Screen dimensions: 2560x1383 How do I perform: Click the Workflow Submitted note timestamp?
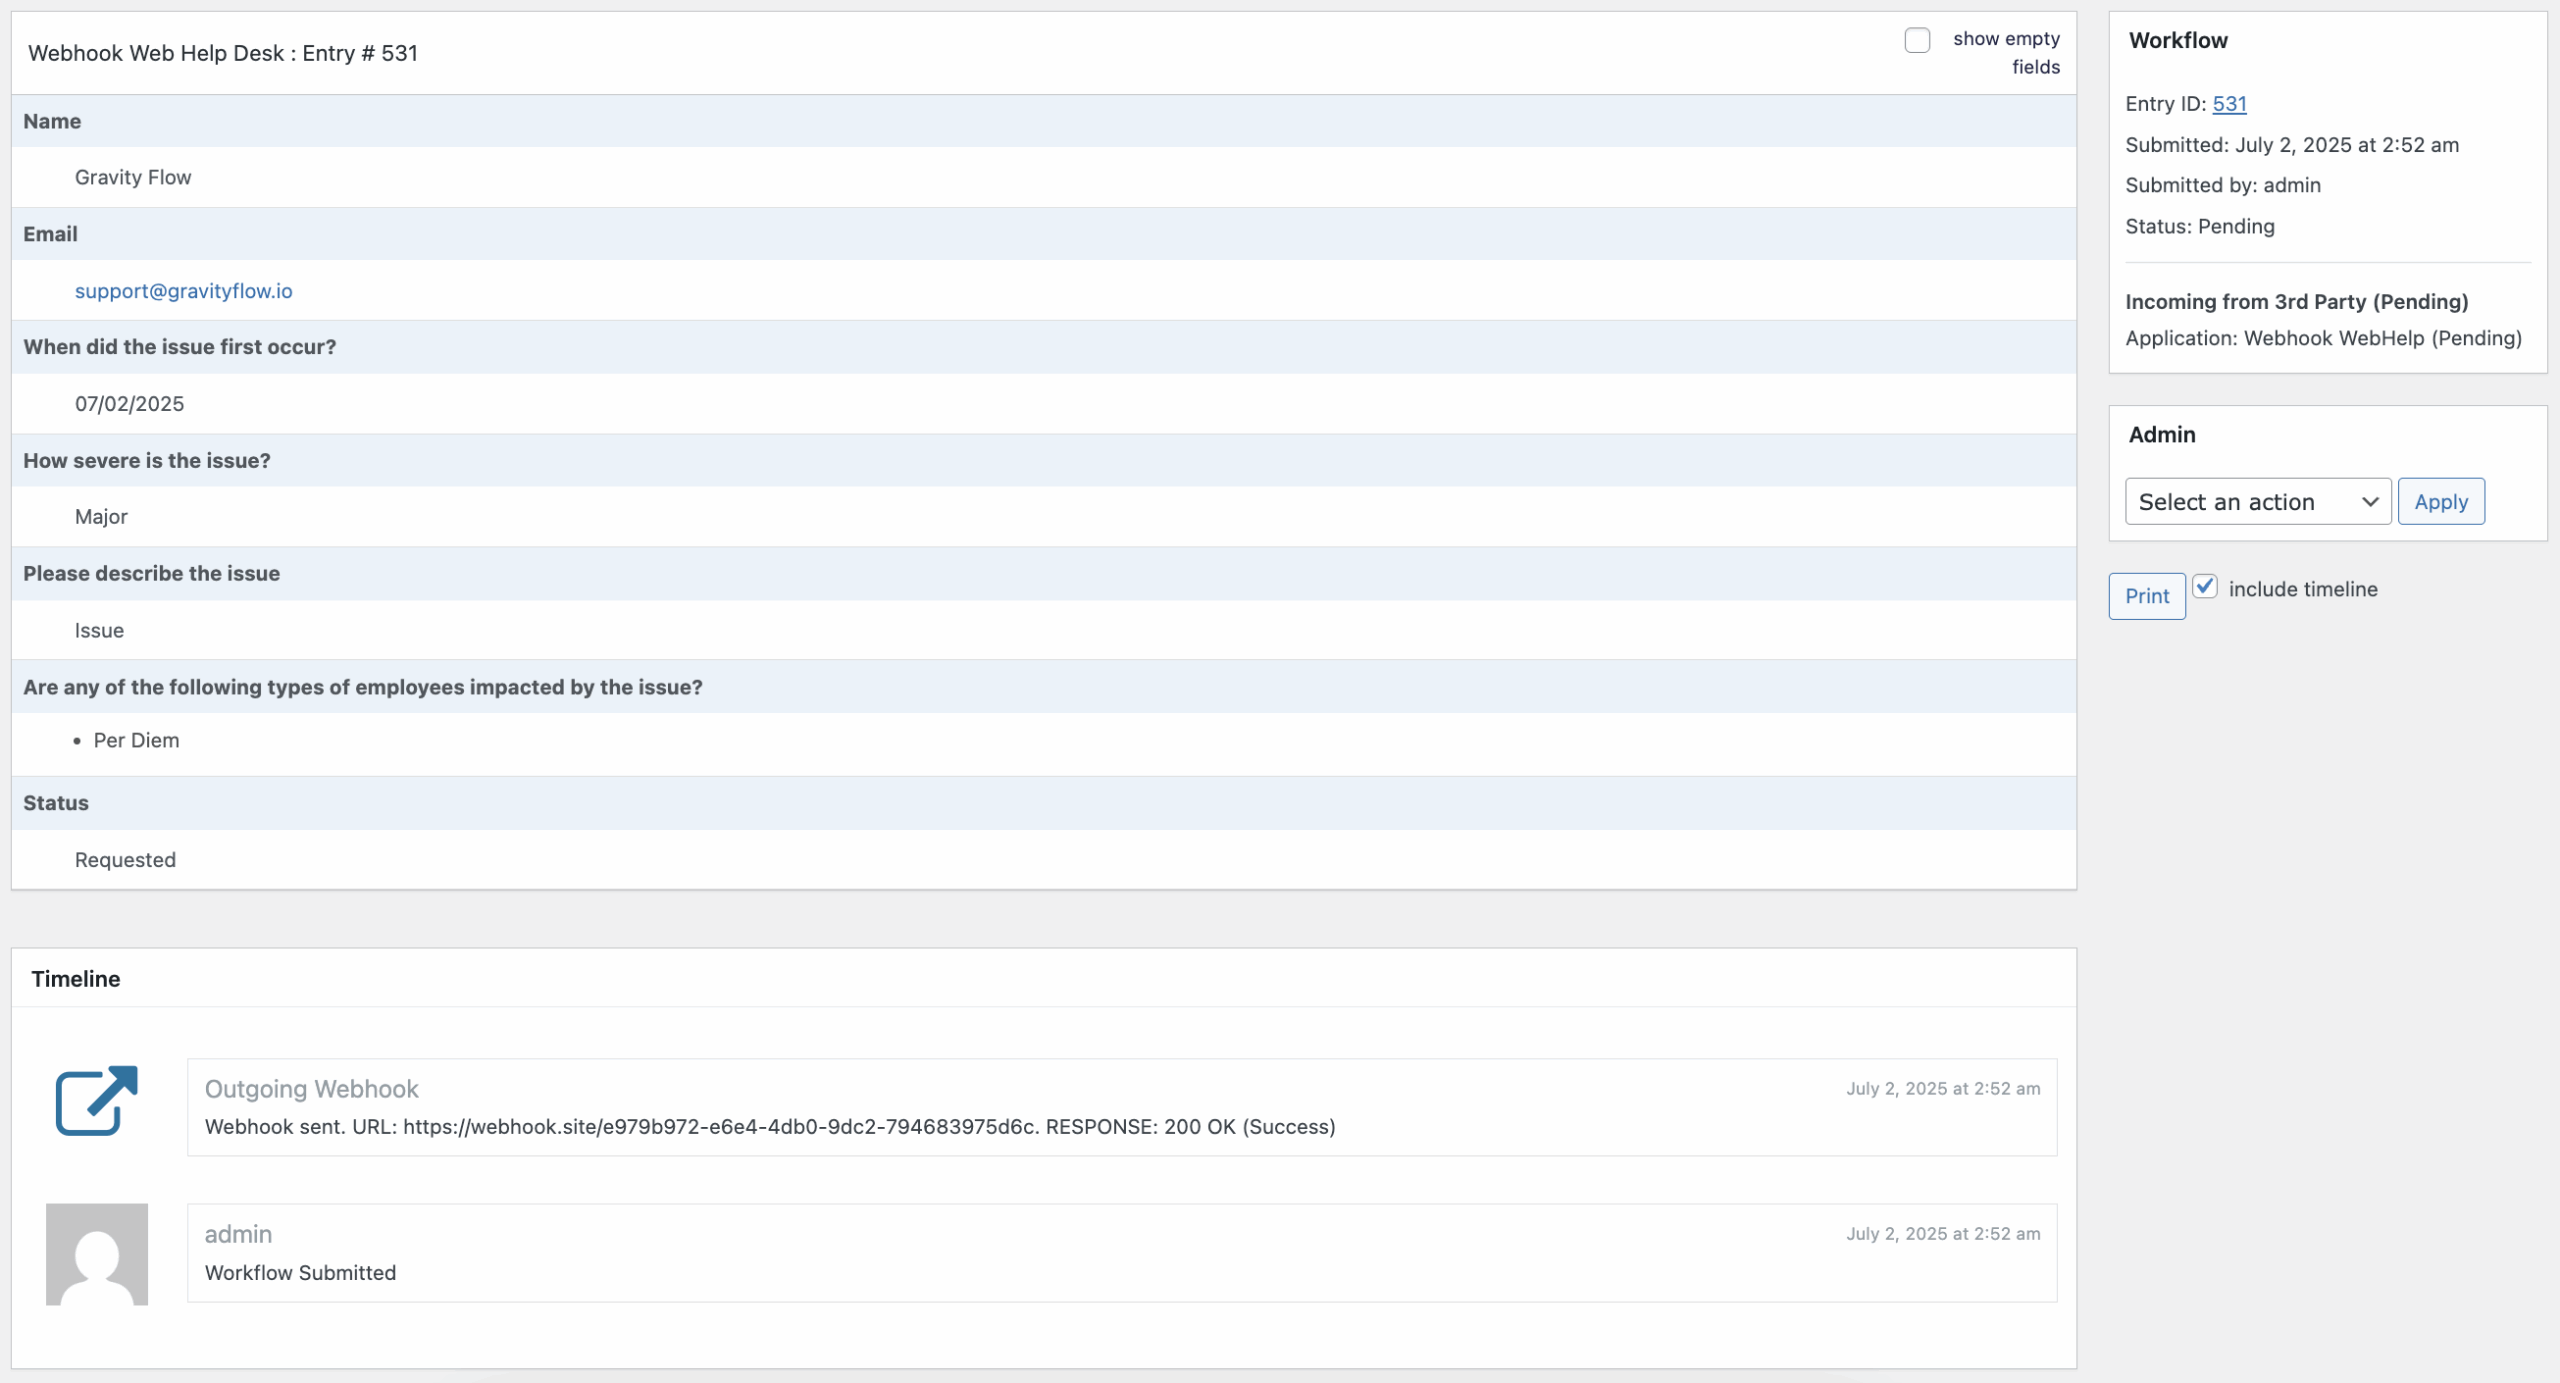[1943, 1234]
